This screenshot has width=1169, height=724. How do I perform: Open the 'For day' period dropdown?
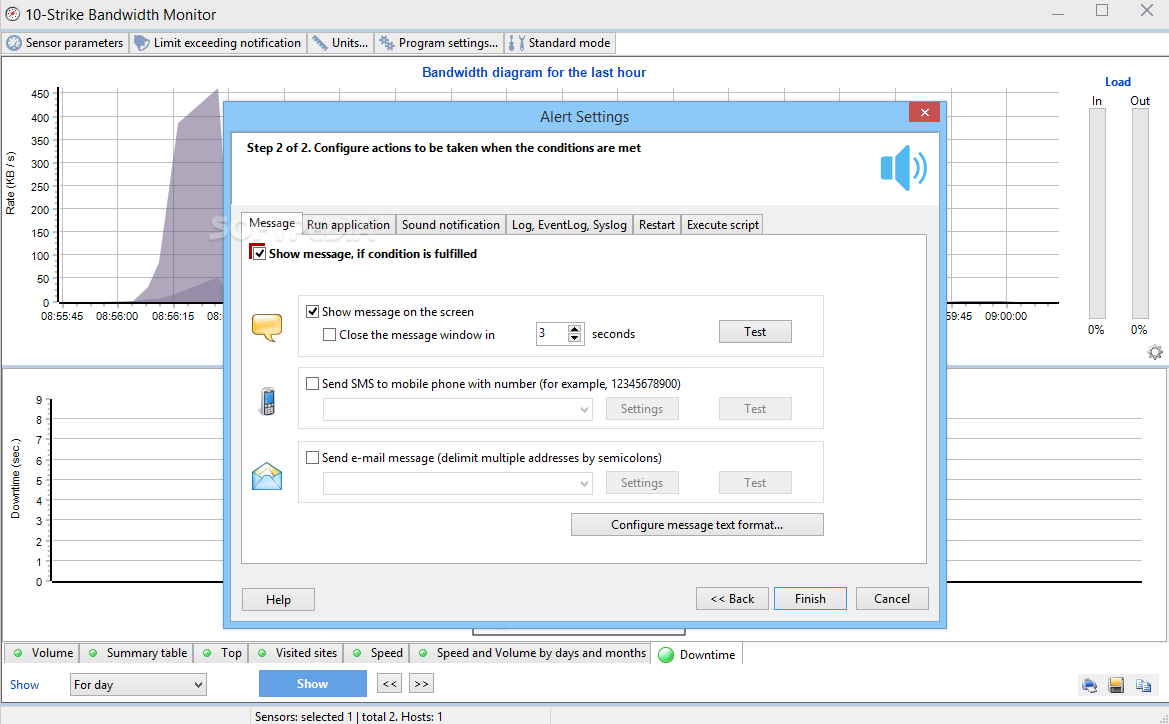[138, 684]
